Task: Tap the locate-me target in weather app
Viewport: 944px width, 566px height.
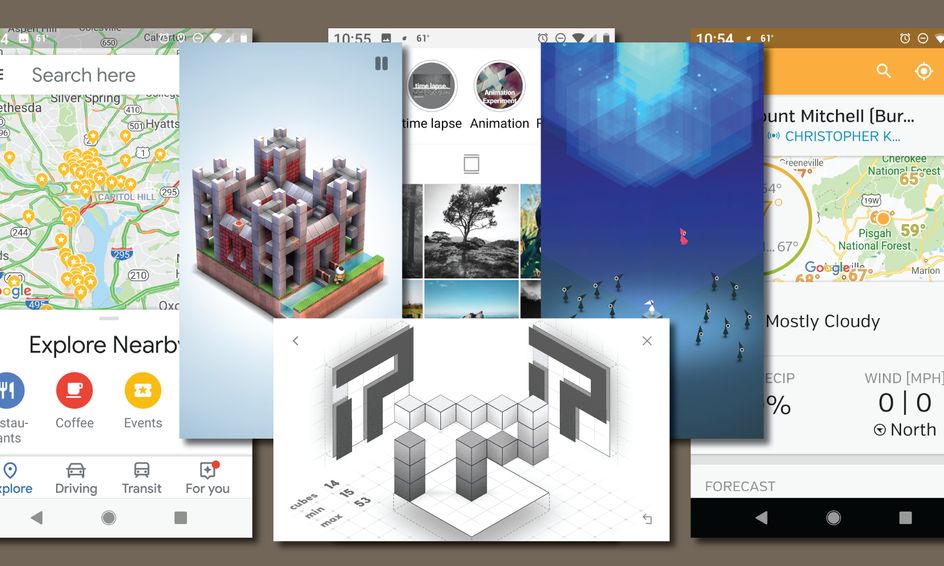Action: 924,71
